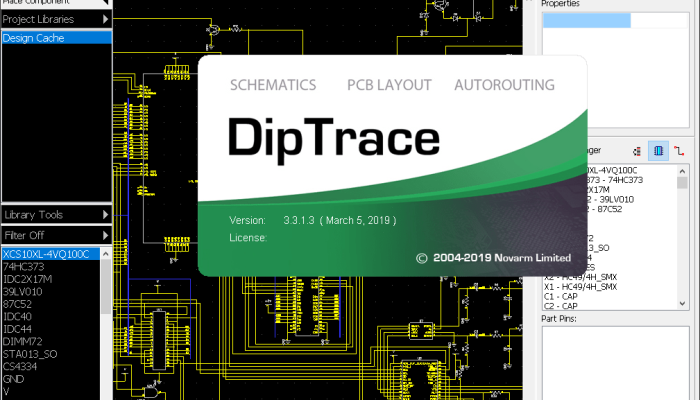The image size is (700, 400).
Task: Select XCS10XL-4VQ100C in component list
Action: pyautogui.click(x=51, y=254)
